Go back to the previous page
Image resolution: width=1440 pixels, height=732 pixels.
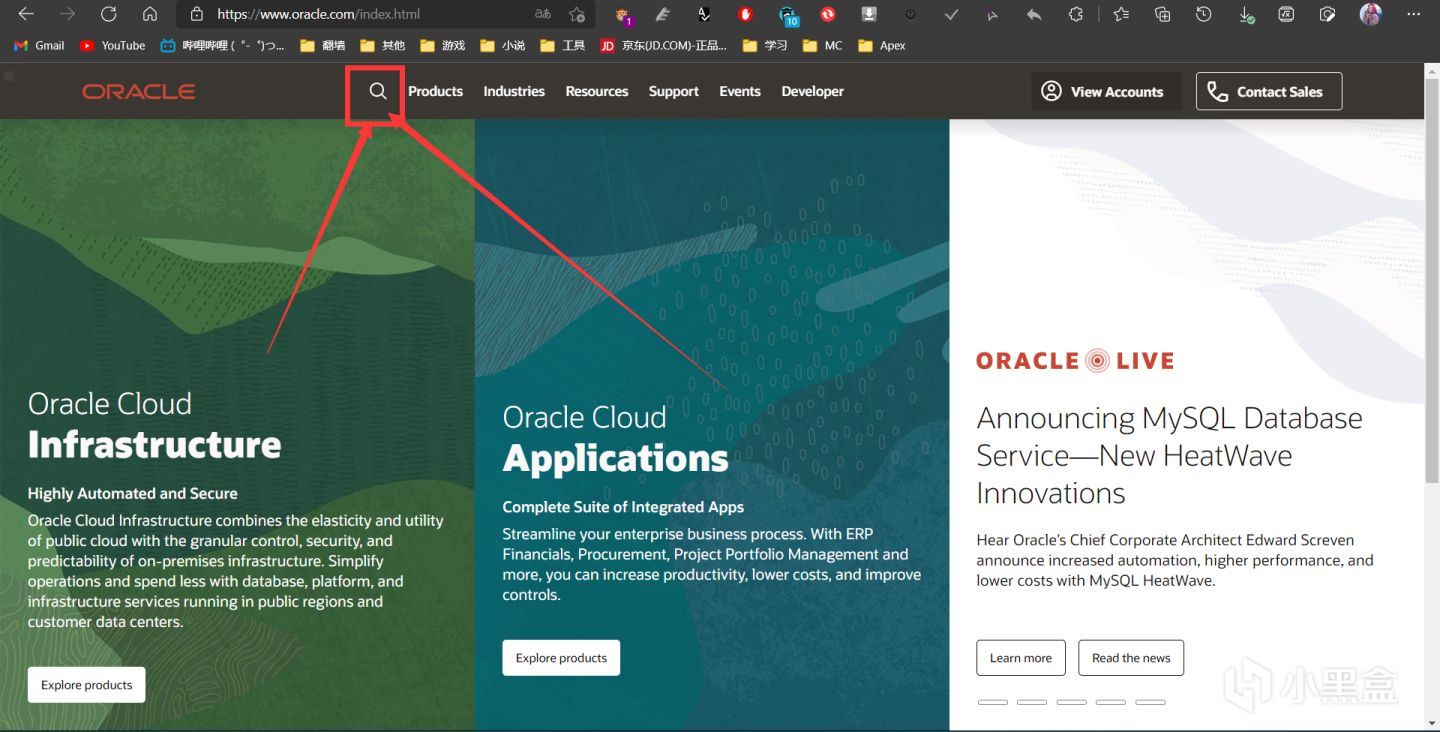(26, 14)
